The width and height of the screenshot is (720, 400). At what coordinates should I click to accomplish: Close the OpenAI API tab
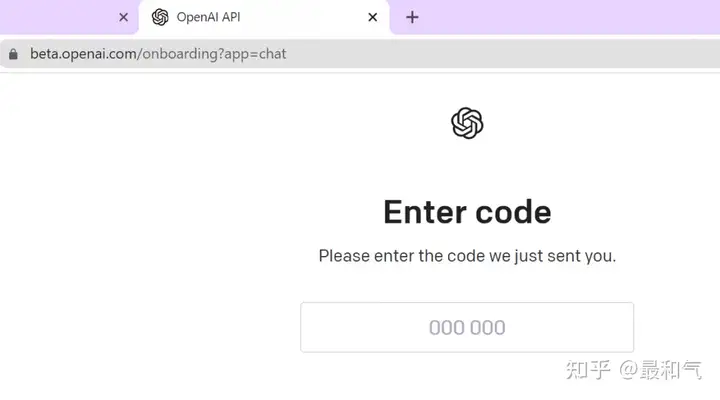[x=373, y=17]
